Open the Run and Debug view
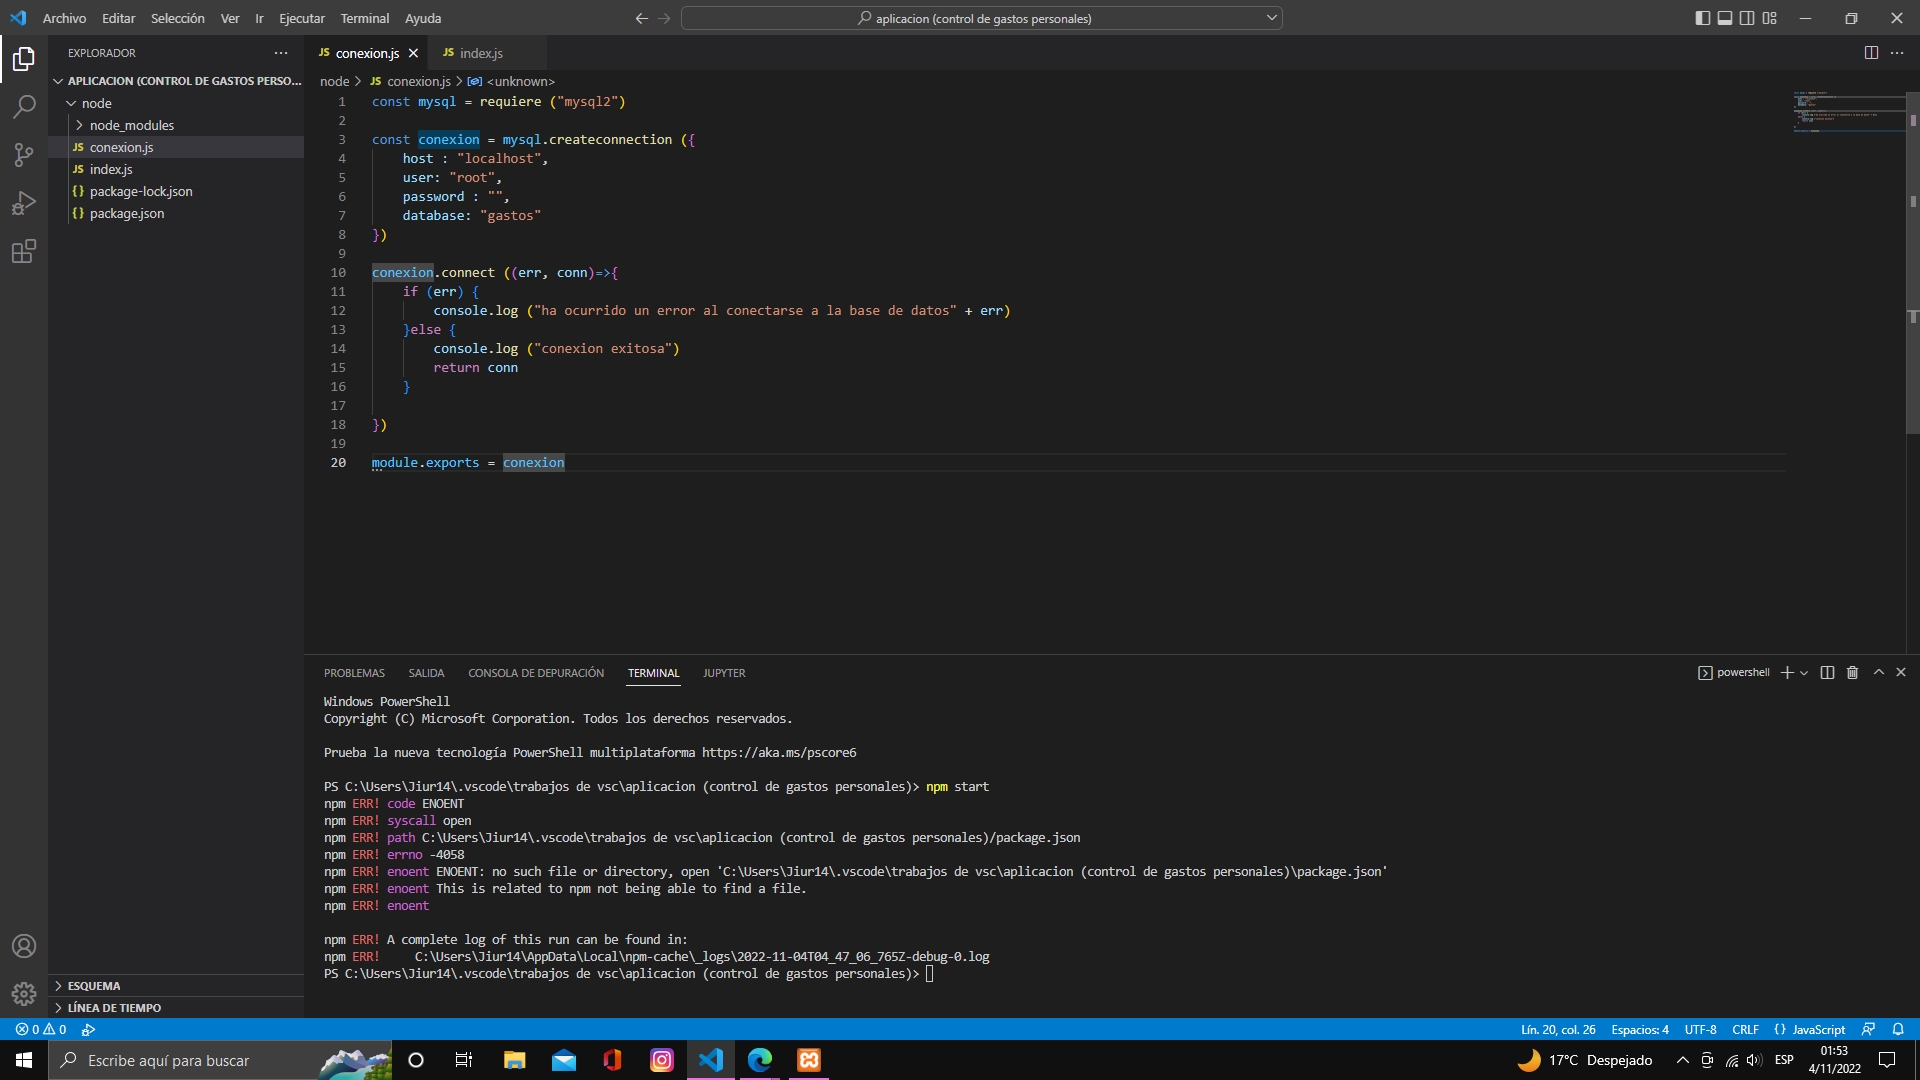 click(24, 203)
